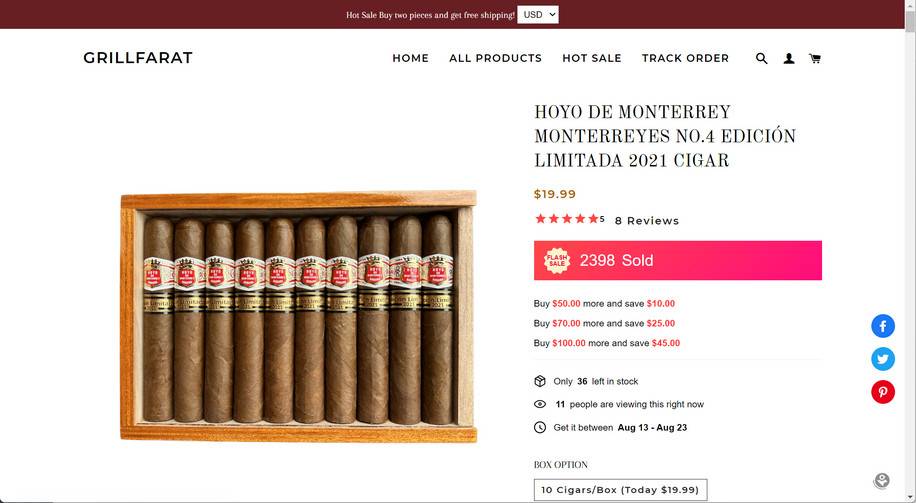Share product on Facebook
This screenshot has height=503, width=916.
[x=883, y=326]
